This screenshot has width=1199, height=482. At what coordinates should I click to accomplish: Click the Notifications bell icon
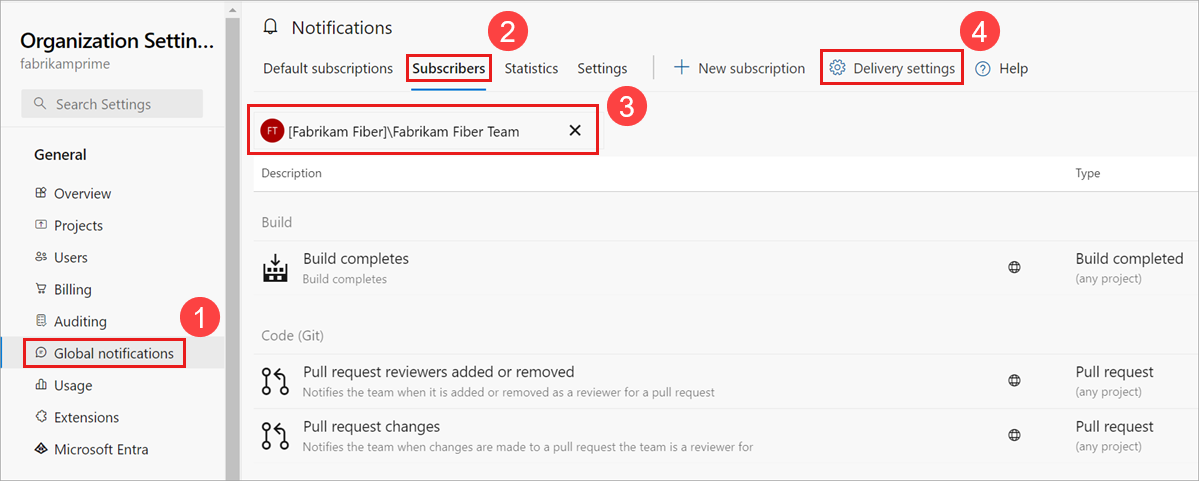click(x=269, y=28)
